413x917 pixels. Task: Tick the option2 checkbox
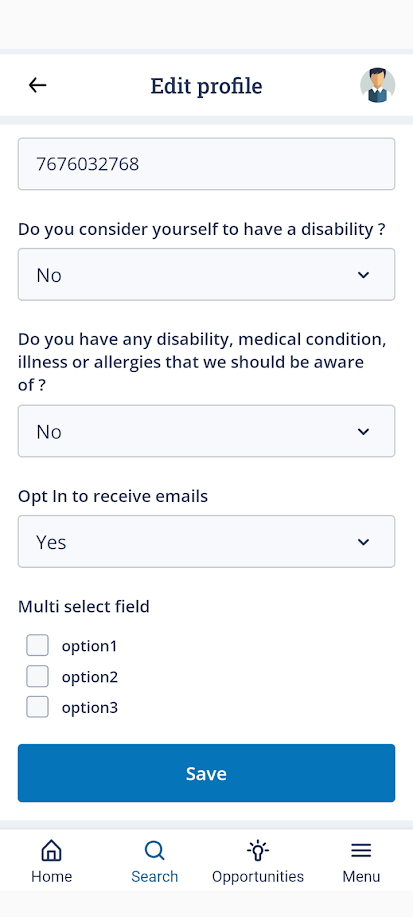[x=37, y=677]
